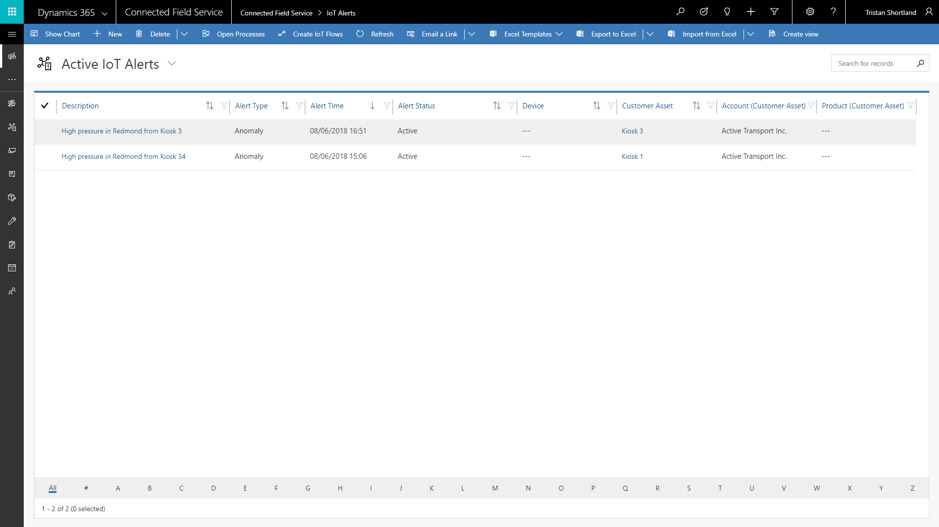Open the Kiosk 1 customer asset link
This screenshot has width=939, height=527.
tap(632, 156)
